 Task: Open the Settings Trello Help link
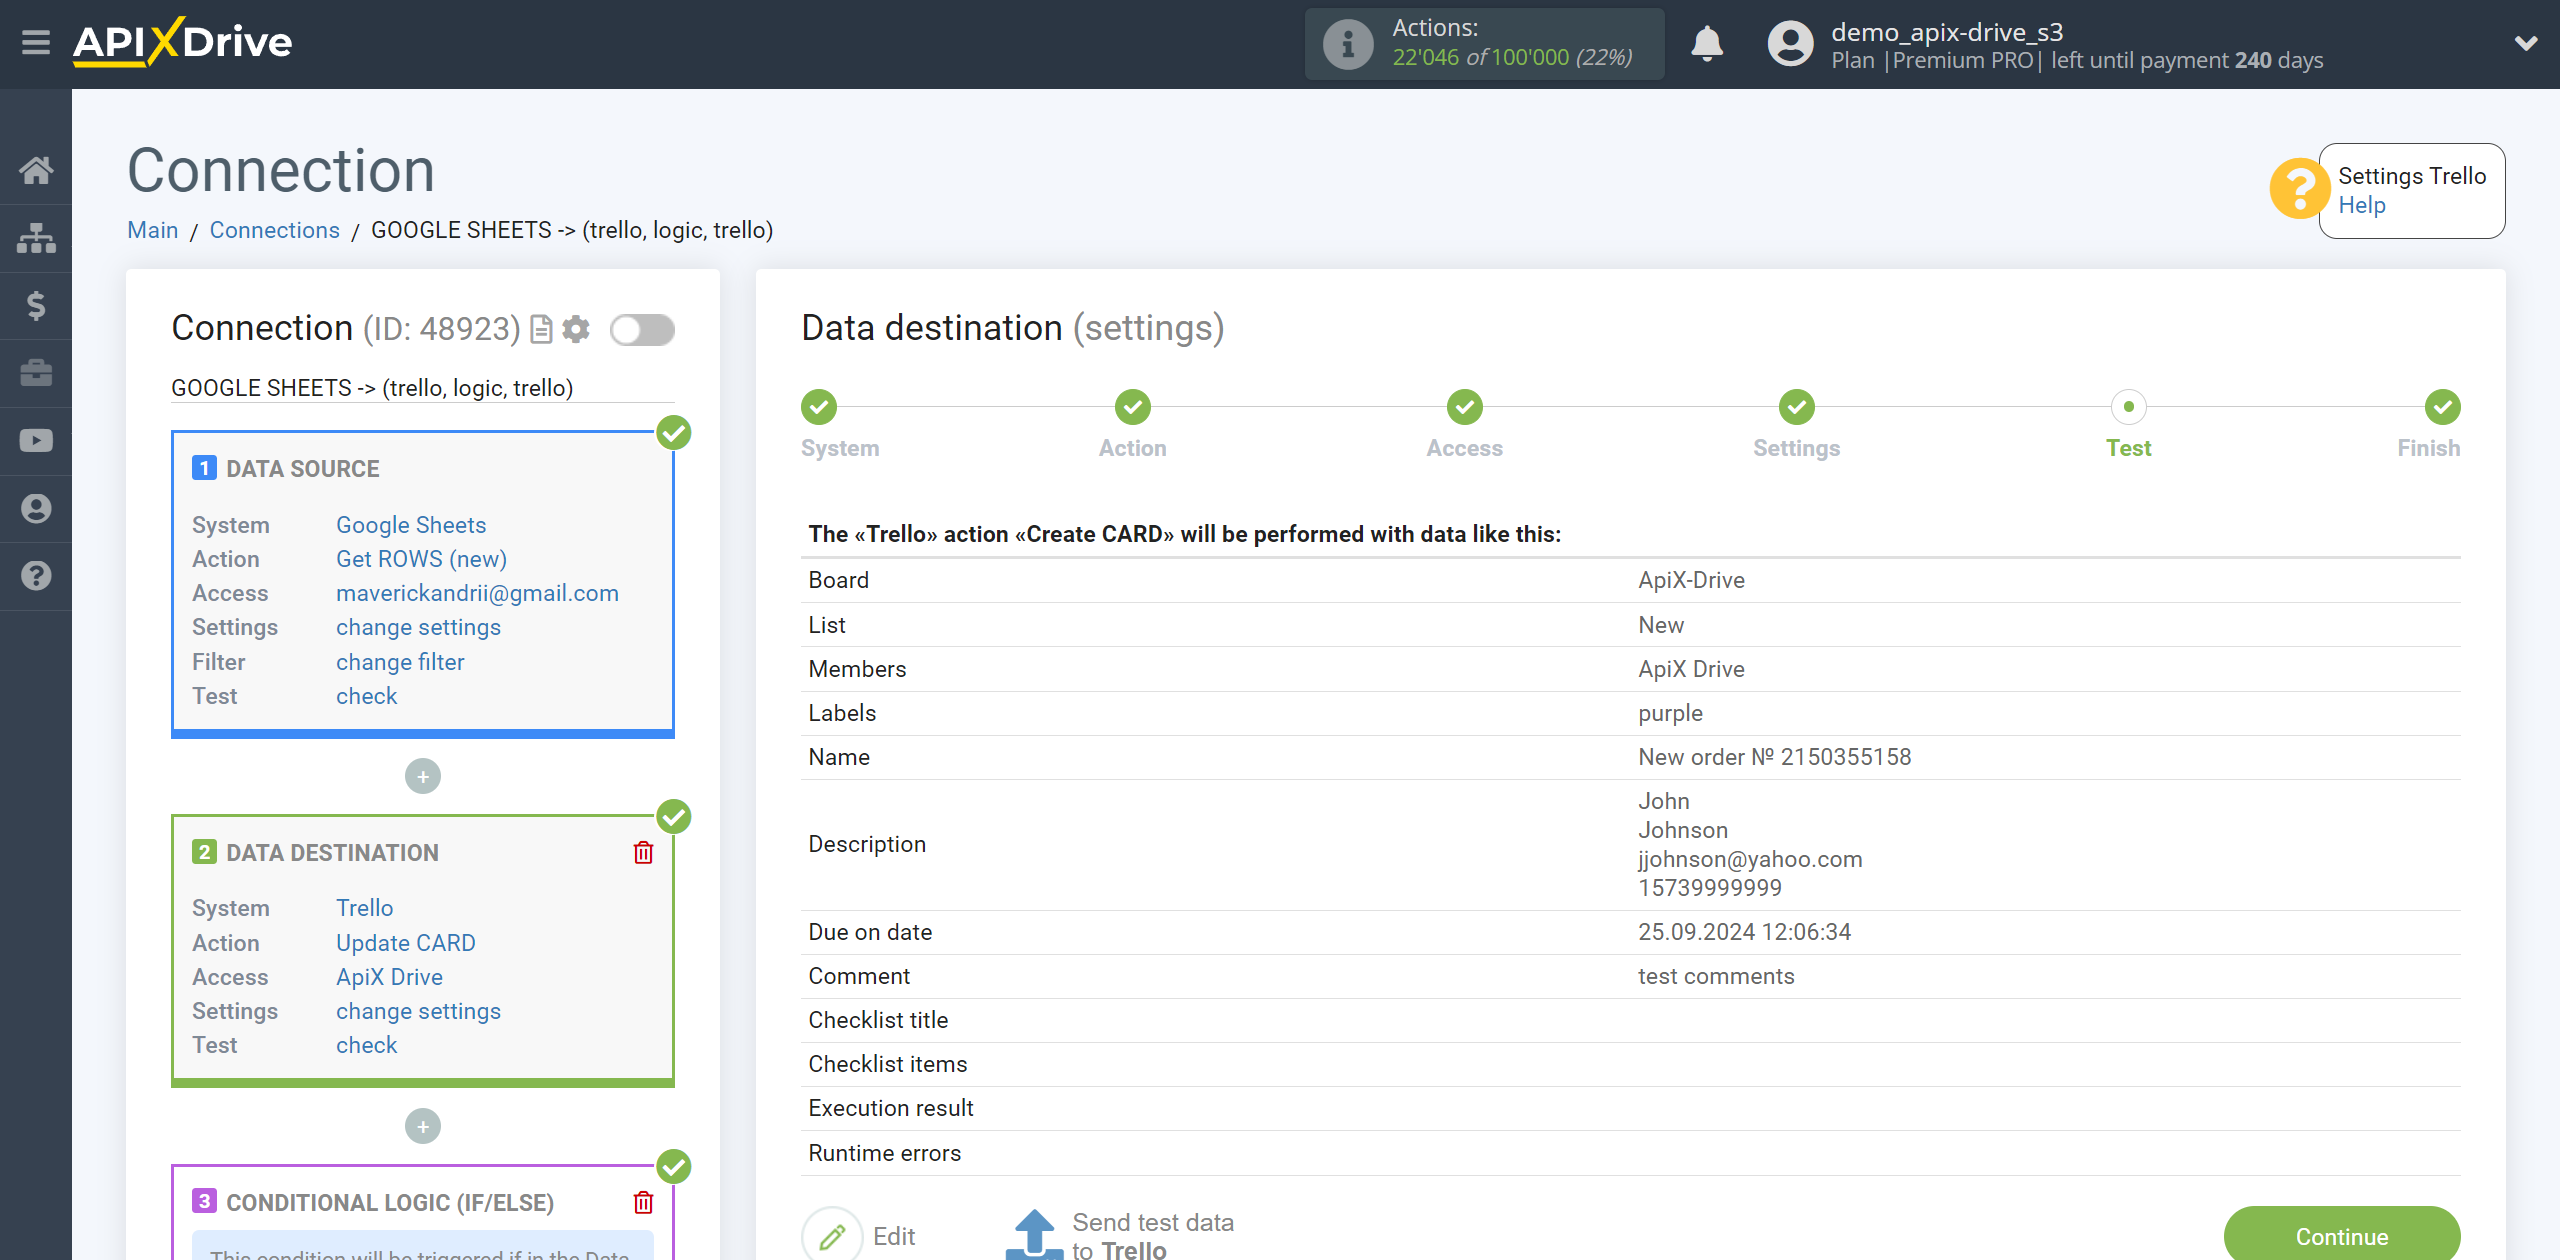(x=2361, y=205)
